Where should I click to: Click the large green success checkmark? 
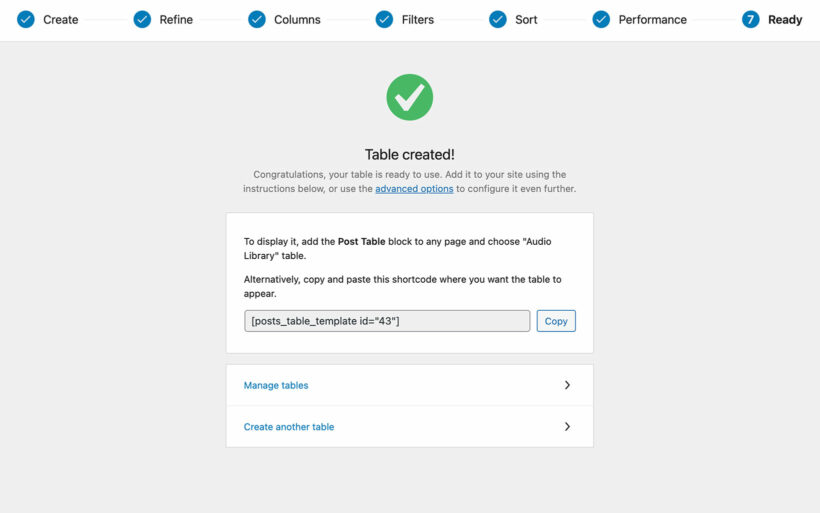click(410, 97)
